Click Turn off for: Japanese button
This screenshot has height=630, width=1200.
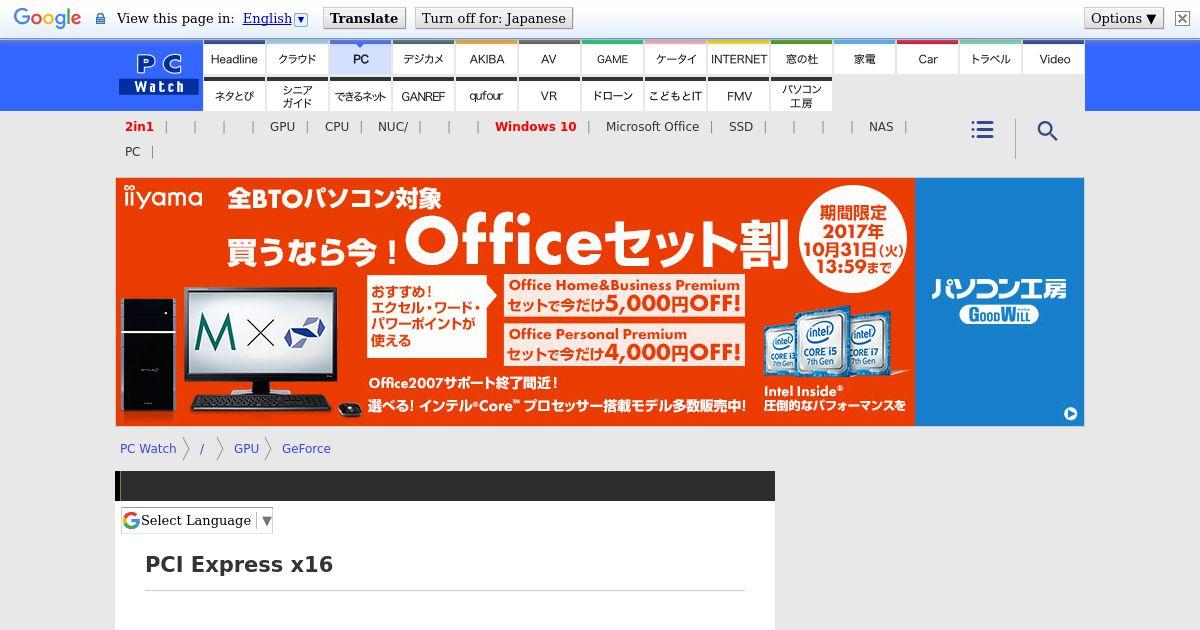point(494,18)
